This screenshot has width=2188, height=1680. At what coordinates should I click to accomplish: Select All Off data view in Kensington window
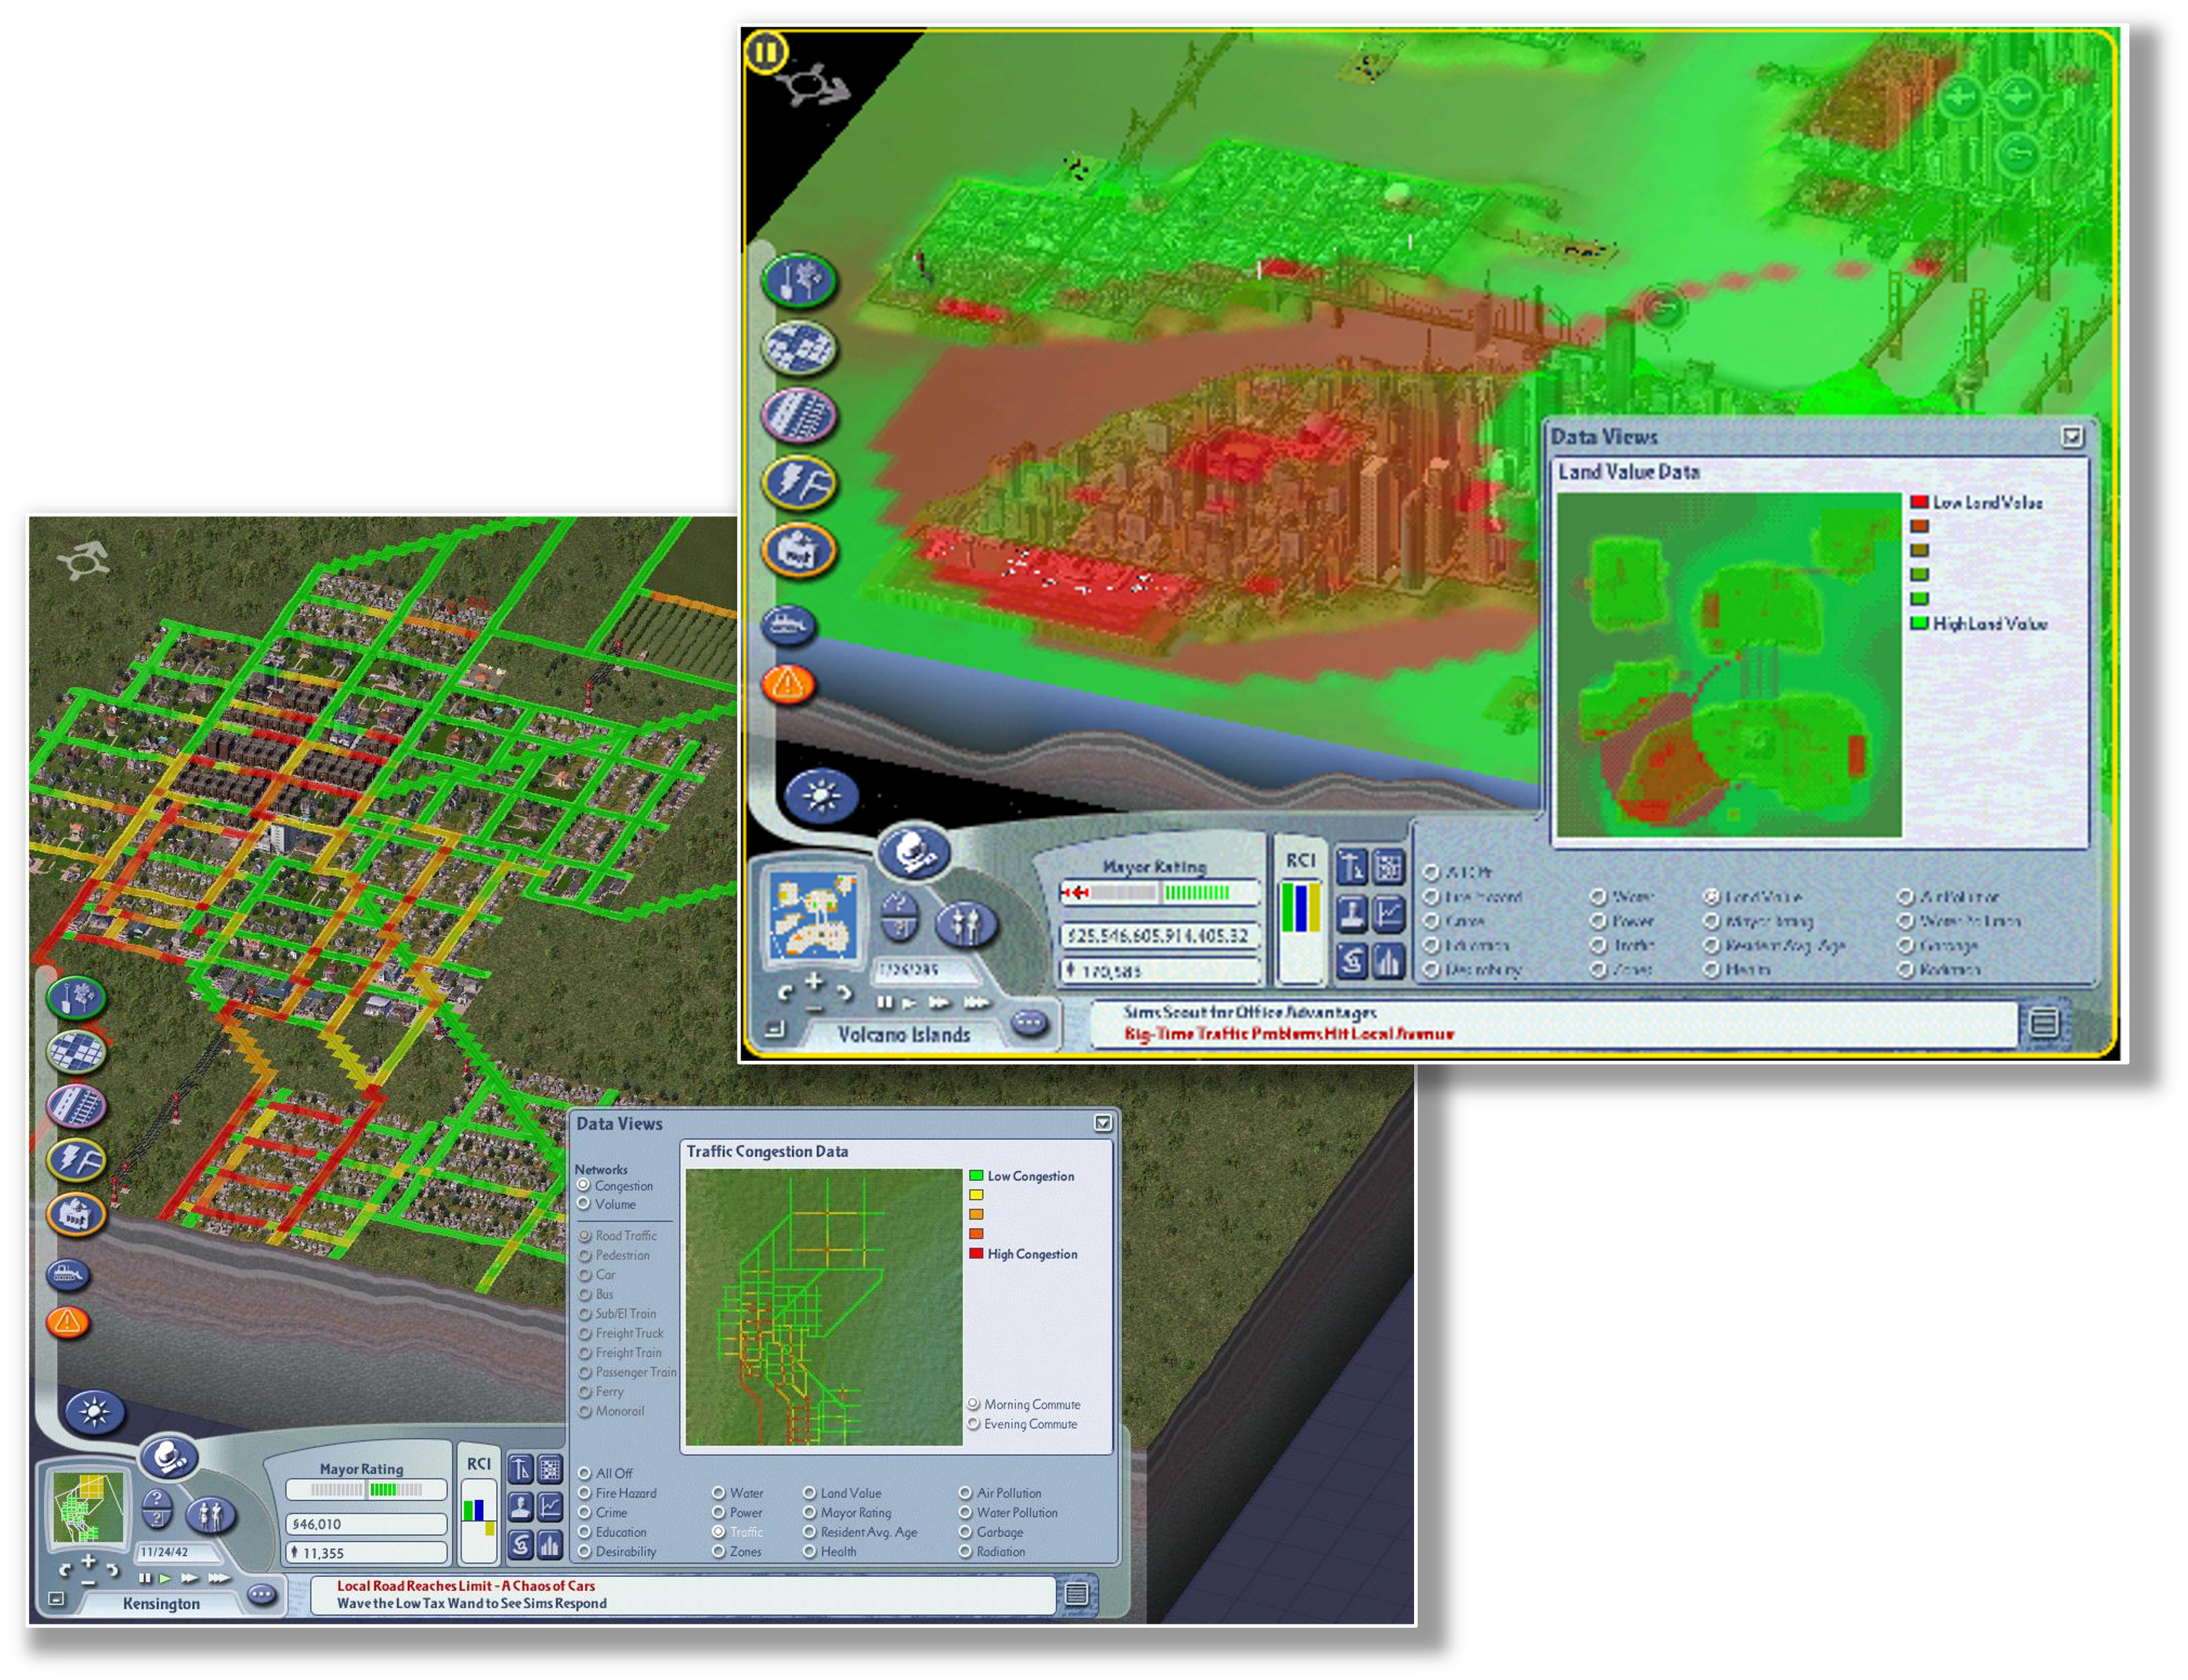[x=606, y=1473]
